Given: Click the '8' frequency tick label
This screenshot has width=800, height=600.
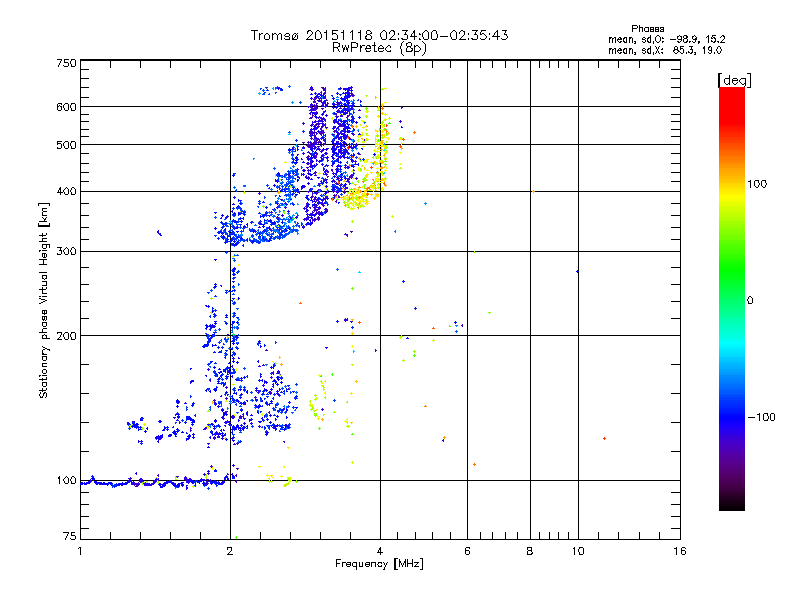Looking at the screenshot, I should 530,551.
